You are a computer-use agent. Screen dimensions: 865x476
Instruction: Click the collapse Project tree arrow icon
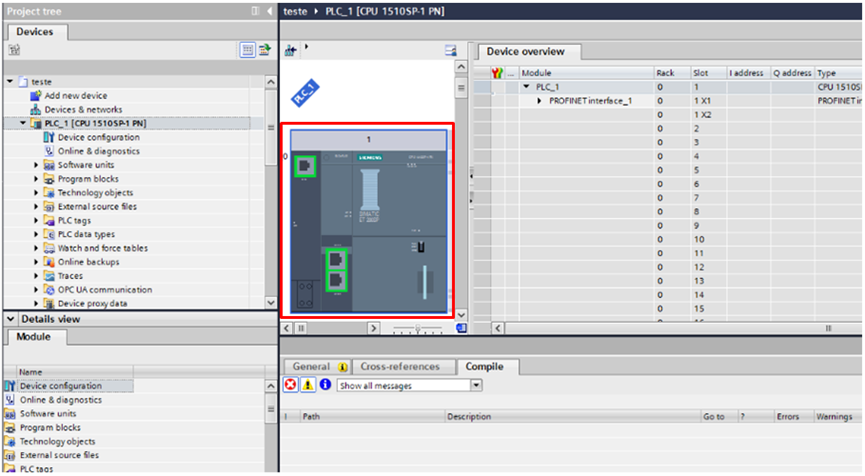coord(269,11)
